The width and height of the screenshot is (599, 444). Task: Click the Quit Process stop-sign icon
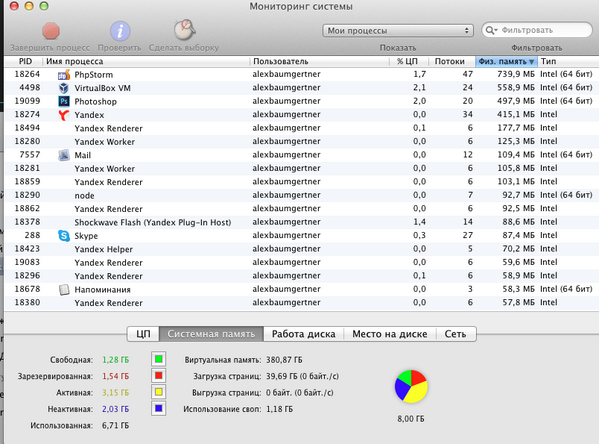point(51,31)
